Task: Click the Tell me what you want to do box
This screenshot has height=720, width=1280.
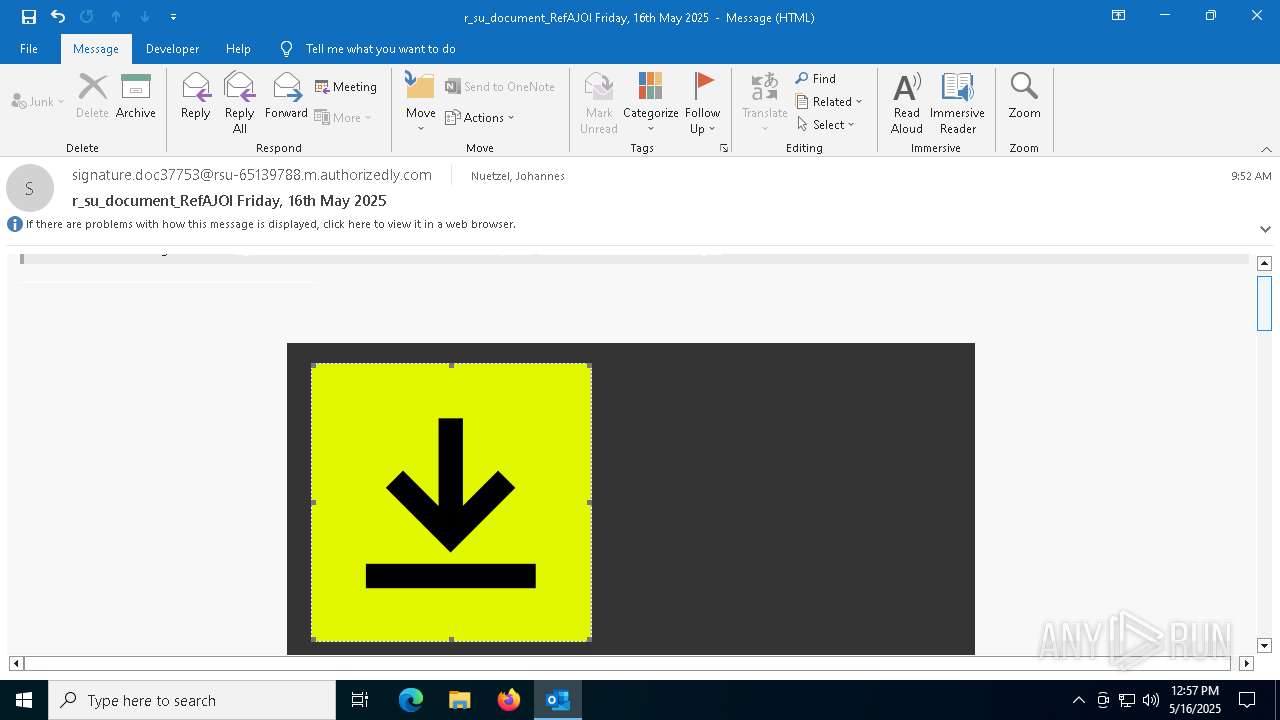Action: point(380,49)
